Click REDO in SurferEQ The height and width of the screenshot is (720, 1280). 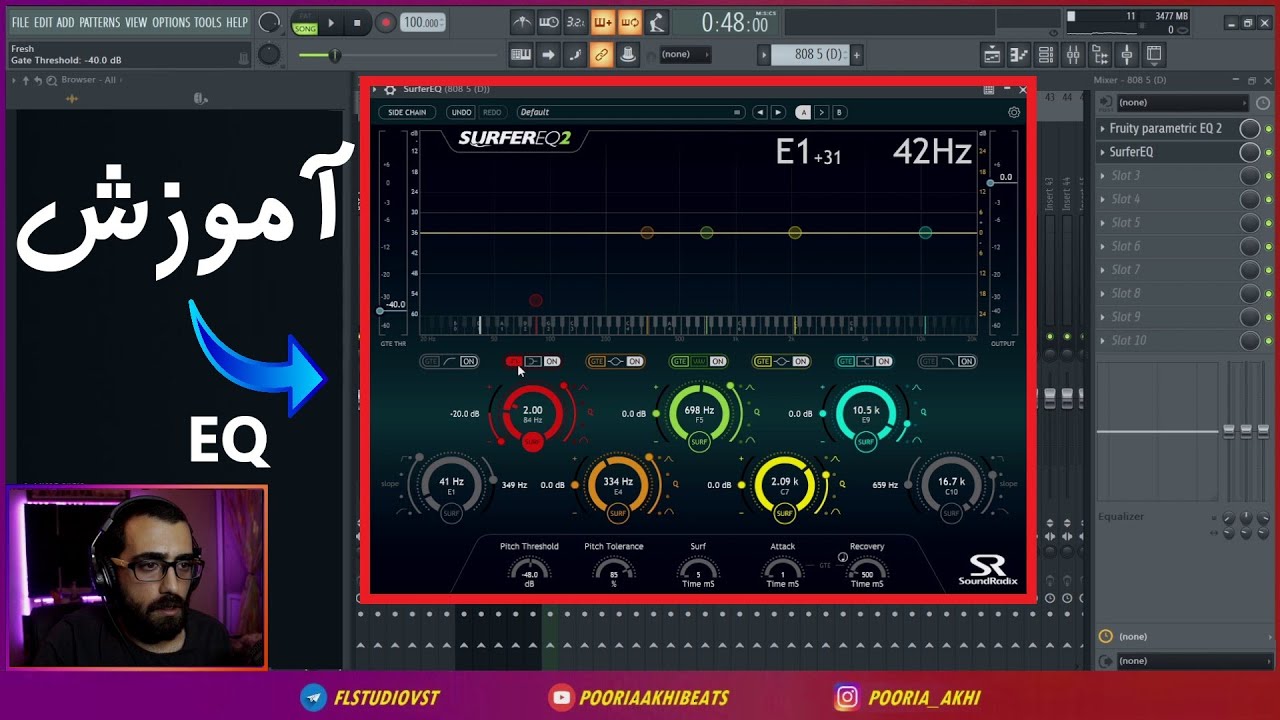[492, 112]
